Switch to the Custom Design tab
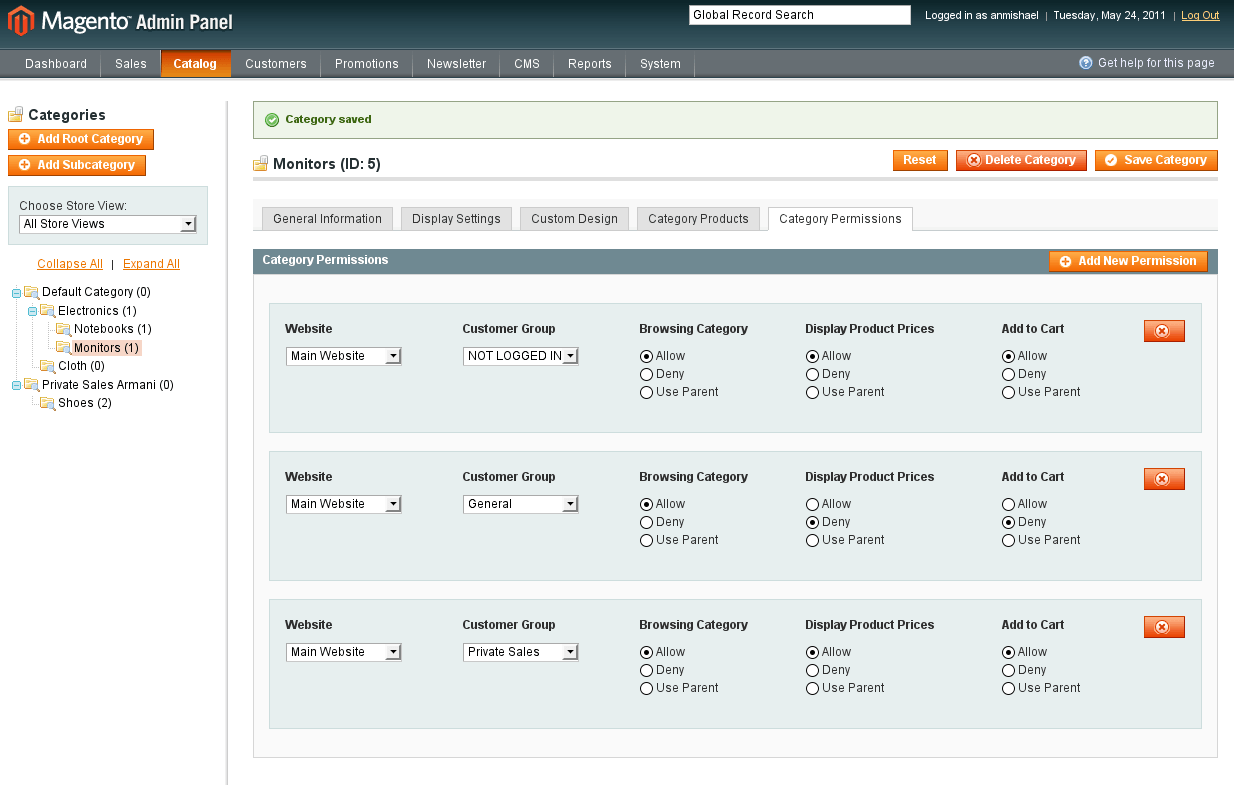 (x=574, y=219)
